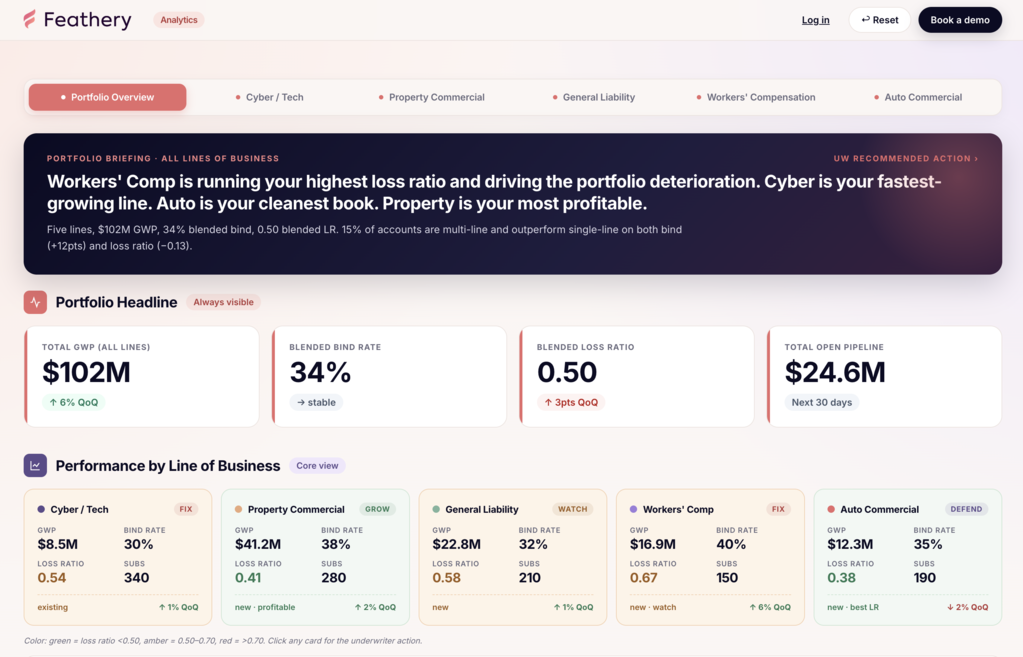This screenshot has width=1023, height=657.
Task: Open the Workers' Comp performance card
Action: [710, 558]
